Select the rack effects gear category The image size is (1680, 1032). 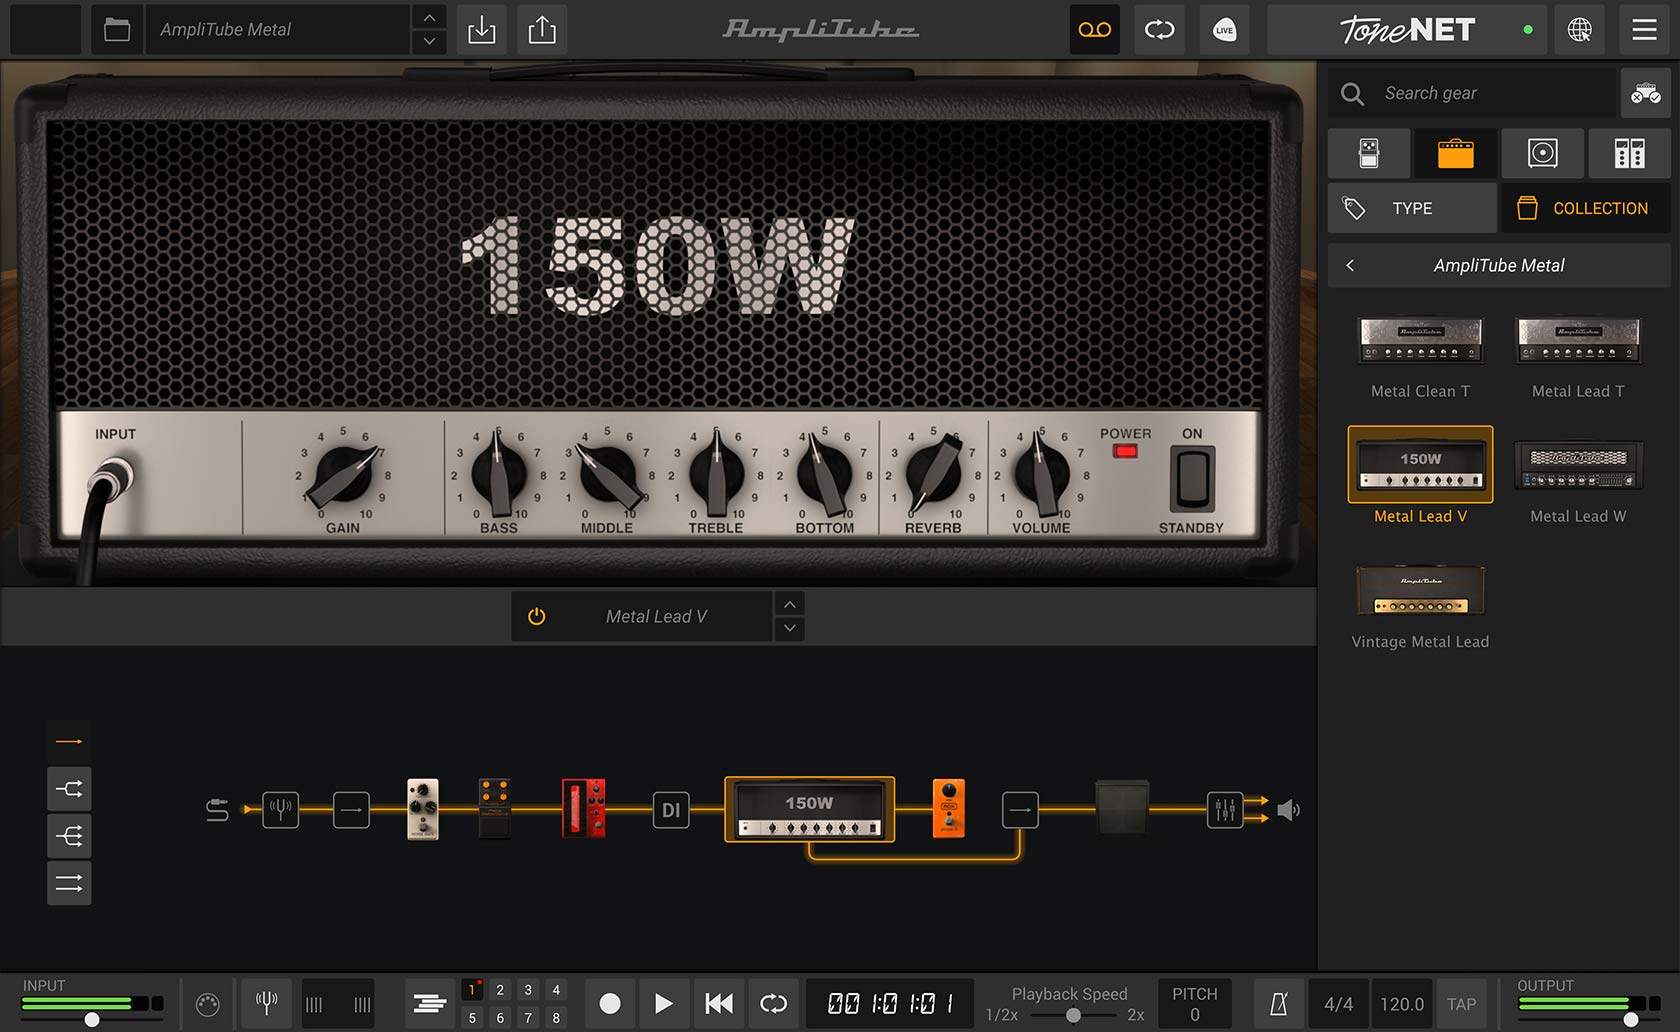pyautogui.click(x=1629, y=153)
